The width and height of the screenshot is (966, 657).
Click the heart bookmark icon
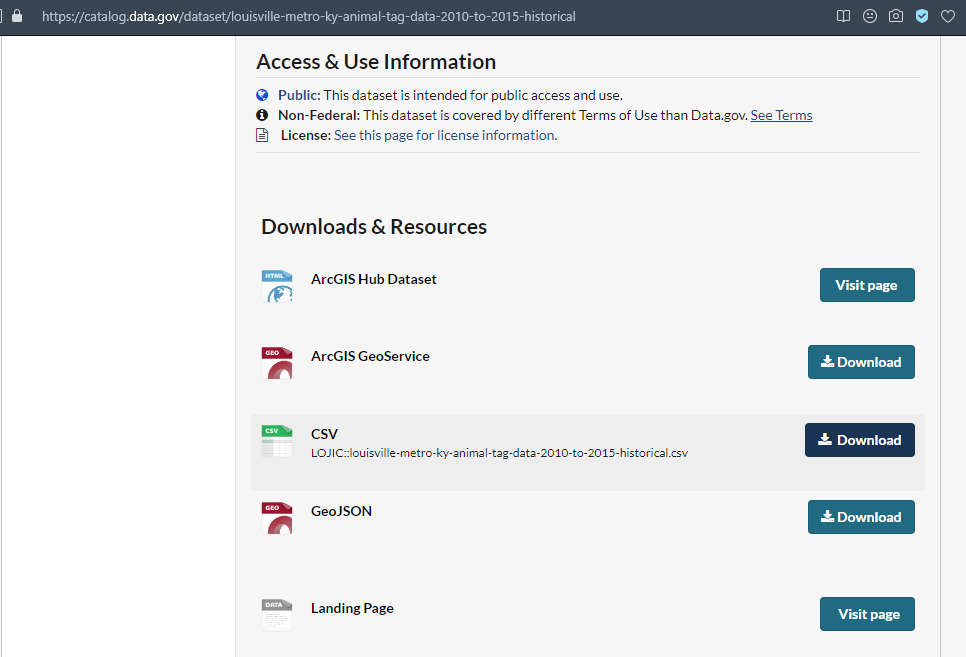(947, 17)
